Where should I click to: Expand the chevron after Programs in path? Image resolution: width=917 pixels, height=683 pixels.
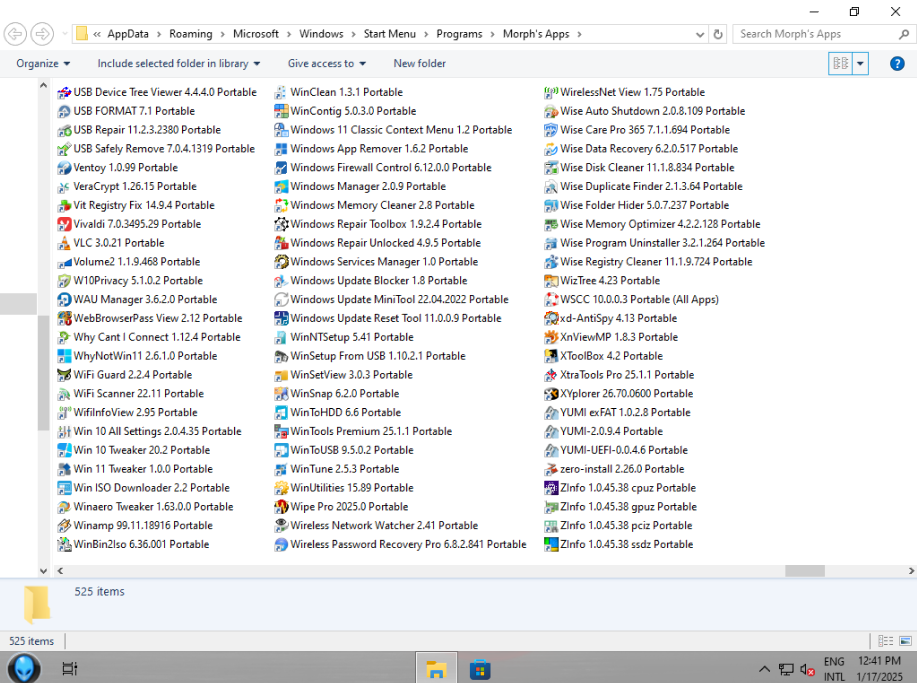(493, 35)
